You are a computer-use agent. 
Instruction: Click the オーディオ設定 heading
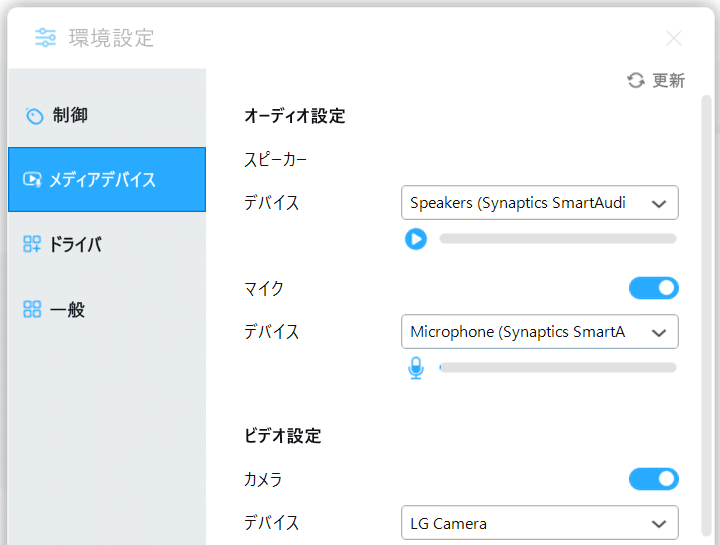click(294, 116)
